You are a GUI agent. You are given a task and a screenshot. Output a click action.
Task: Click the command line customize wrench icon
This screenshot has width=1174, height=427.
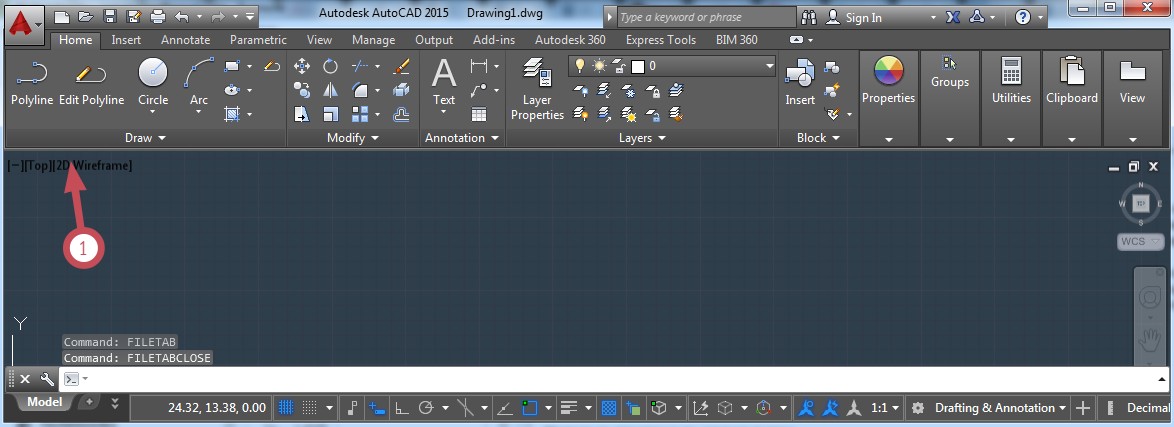(46, 379)
